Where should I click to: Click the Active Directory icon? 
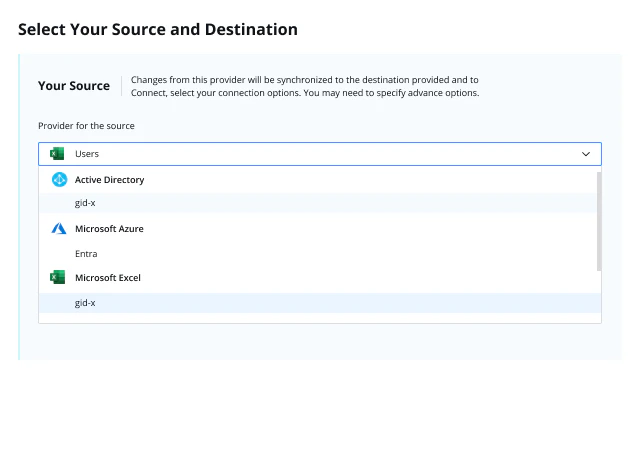point(59,180)
